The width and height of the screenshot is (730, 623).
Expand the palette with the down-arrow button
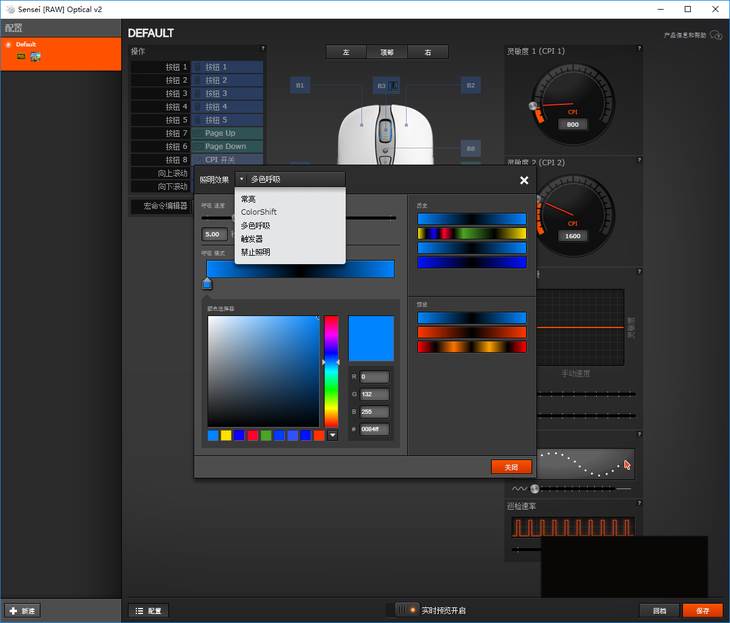[332, 435]
